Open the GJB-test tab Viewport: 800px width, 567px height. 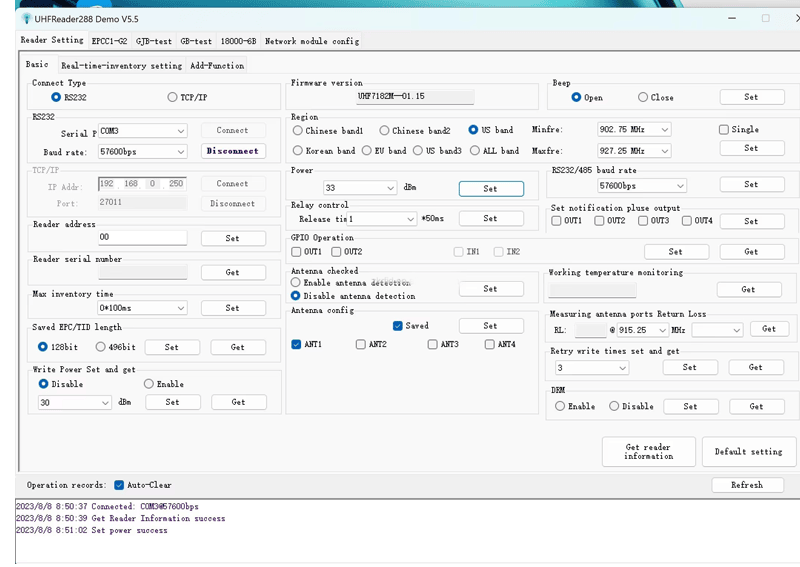(x=154, y=41)
